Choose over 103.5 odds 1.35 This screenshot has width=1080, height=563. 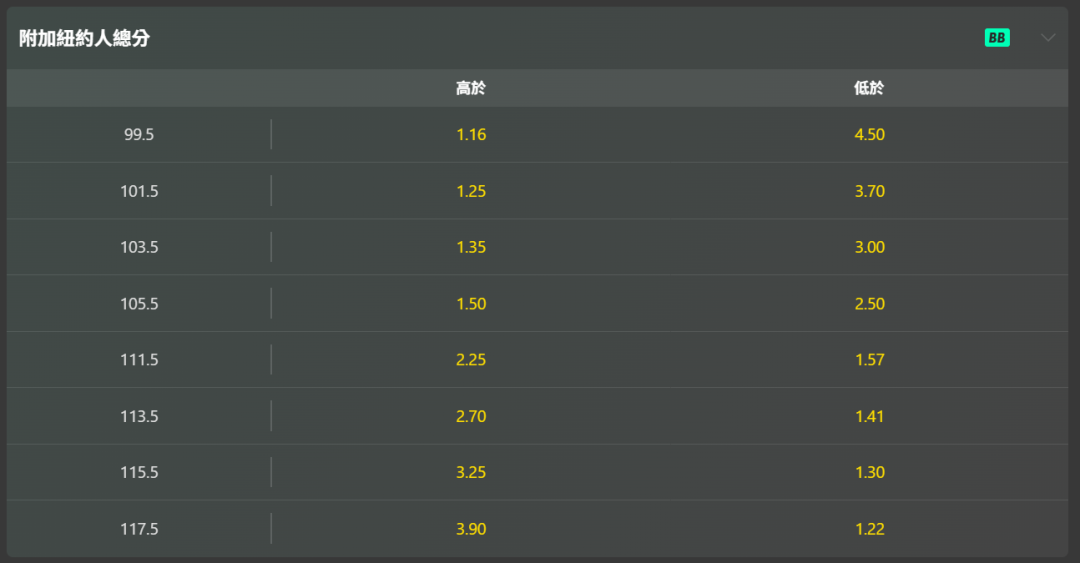click(471, 247)
